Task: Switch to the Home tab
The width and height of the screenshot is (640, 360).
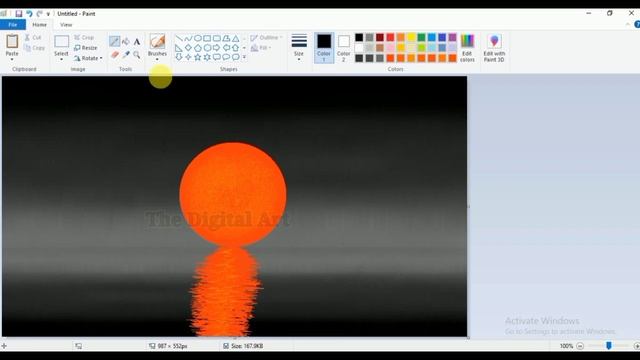Action: pyautogui.click(x=39, y=25)
